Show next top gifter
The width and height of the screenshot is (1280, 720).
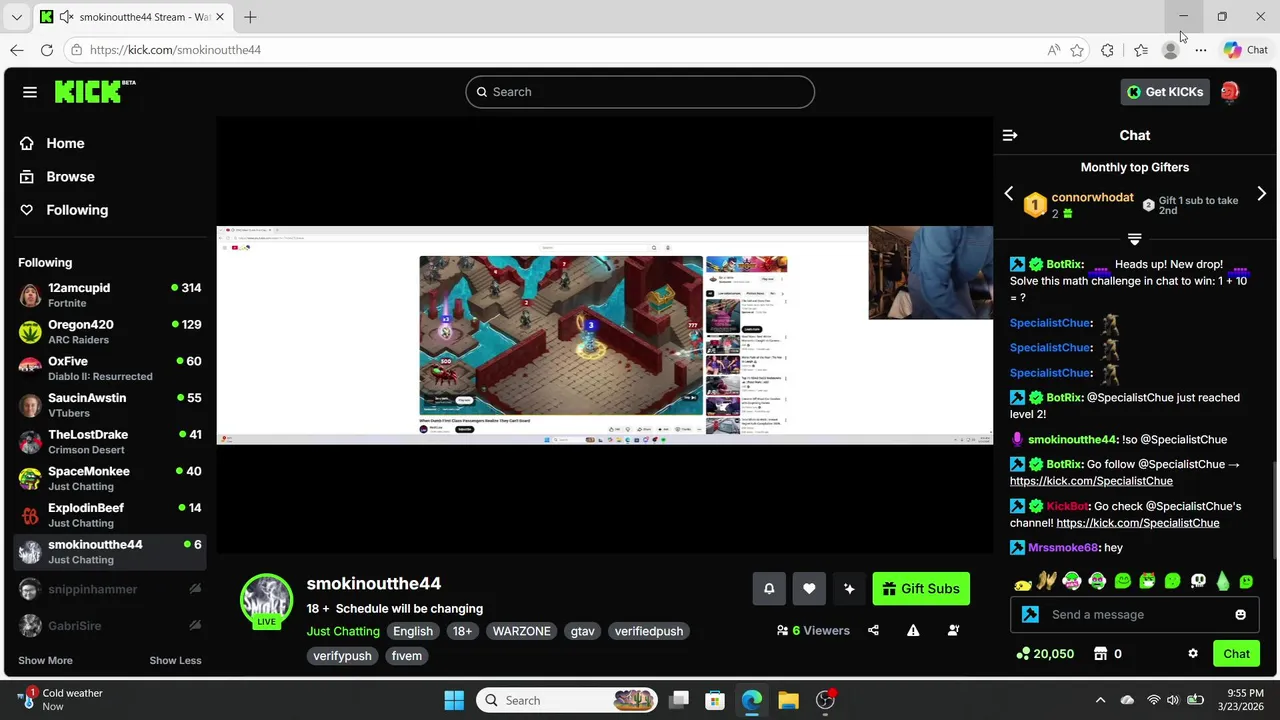[x=1261, y=194]
